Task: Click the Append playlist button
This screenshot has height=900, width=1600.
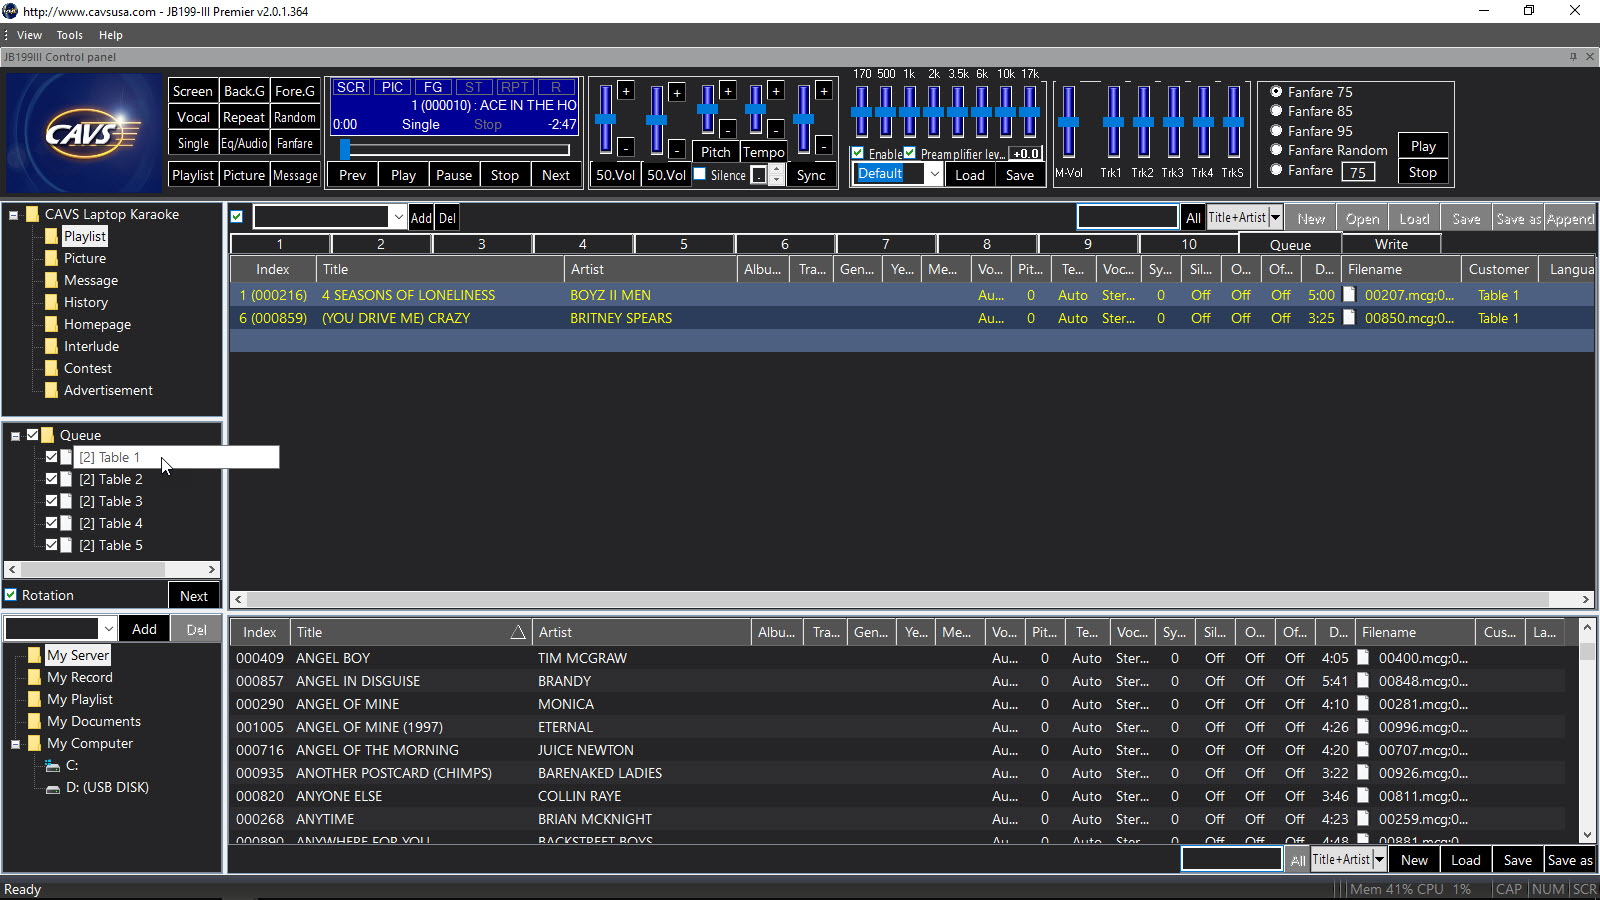Action: pos(1570,219)
